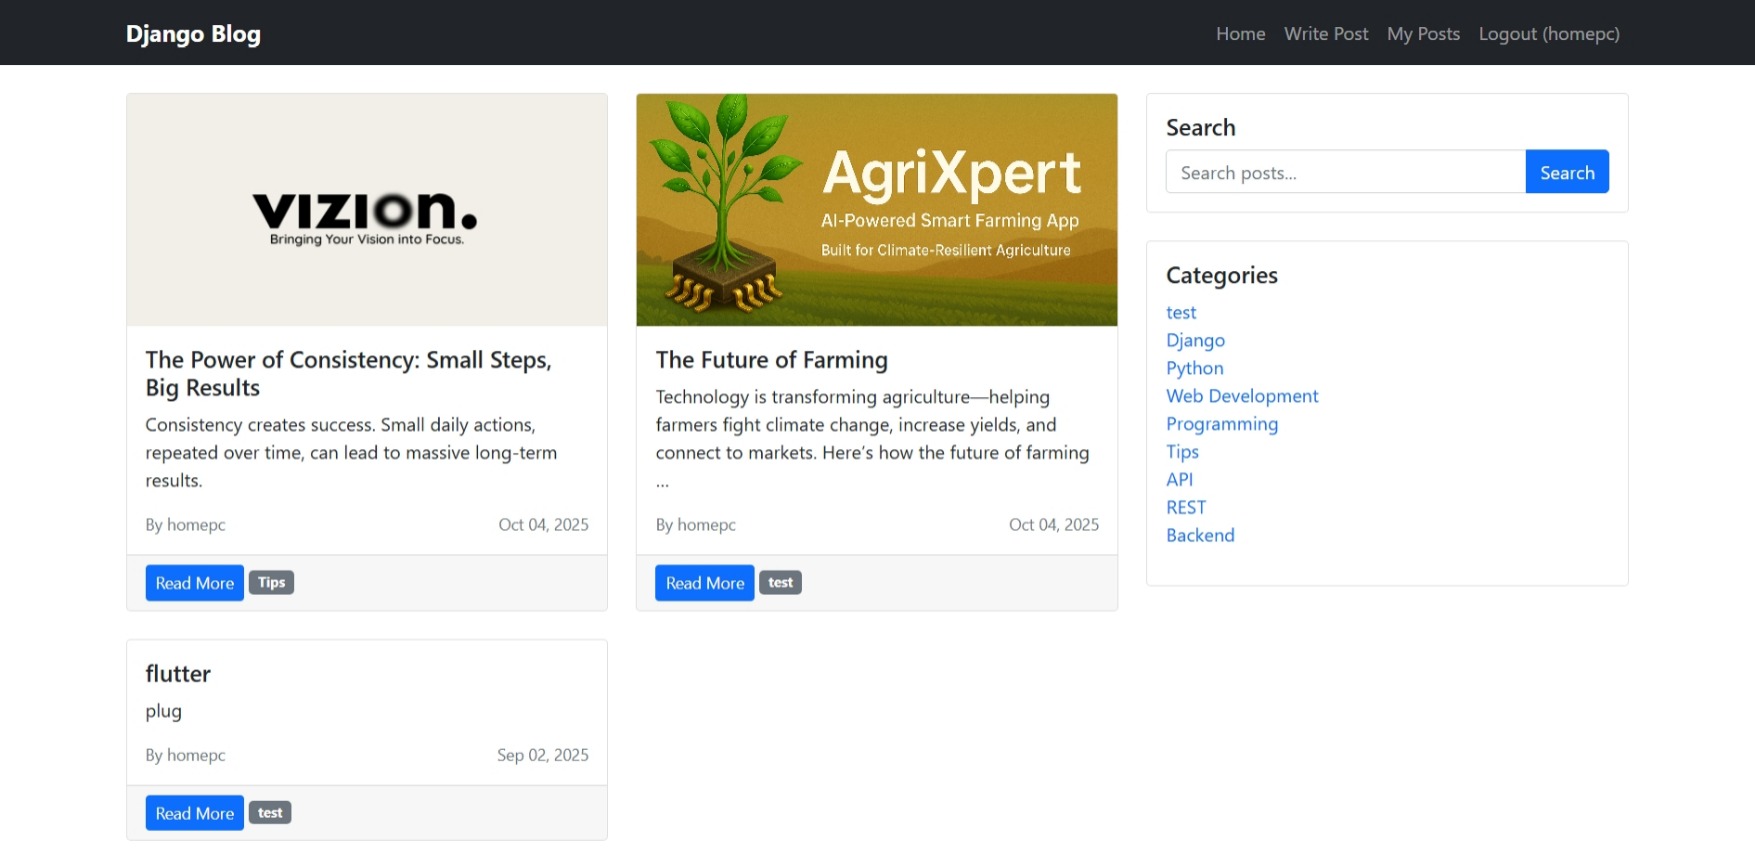This screenshot has width=1755, height=867.
Task: Click 'Oct 04, 2025' on Consistency post
Action: (x=544, y=525)
